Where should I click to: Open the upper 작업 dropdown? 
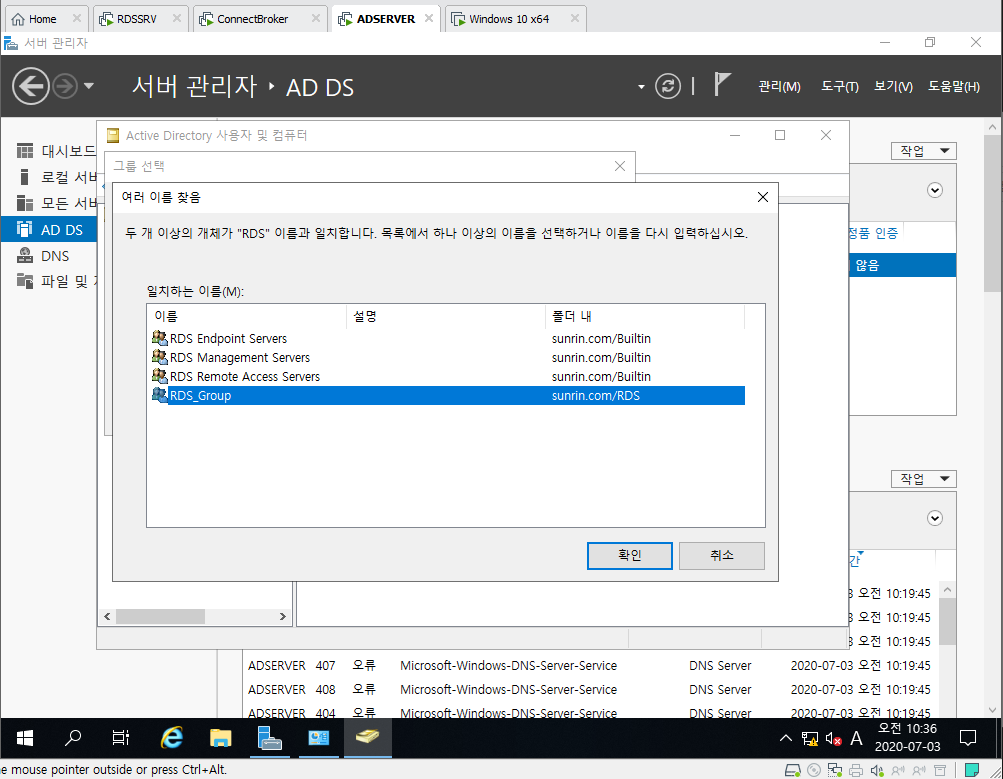click(924, 151)
